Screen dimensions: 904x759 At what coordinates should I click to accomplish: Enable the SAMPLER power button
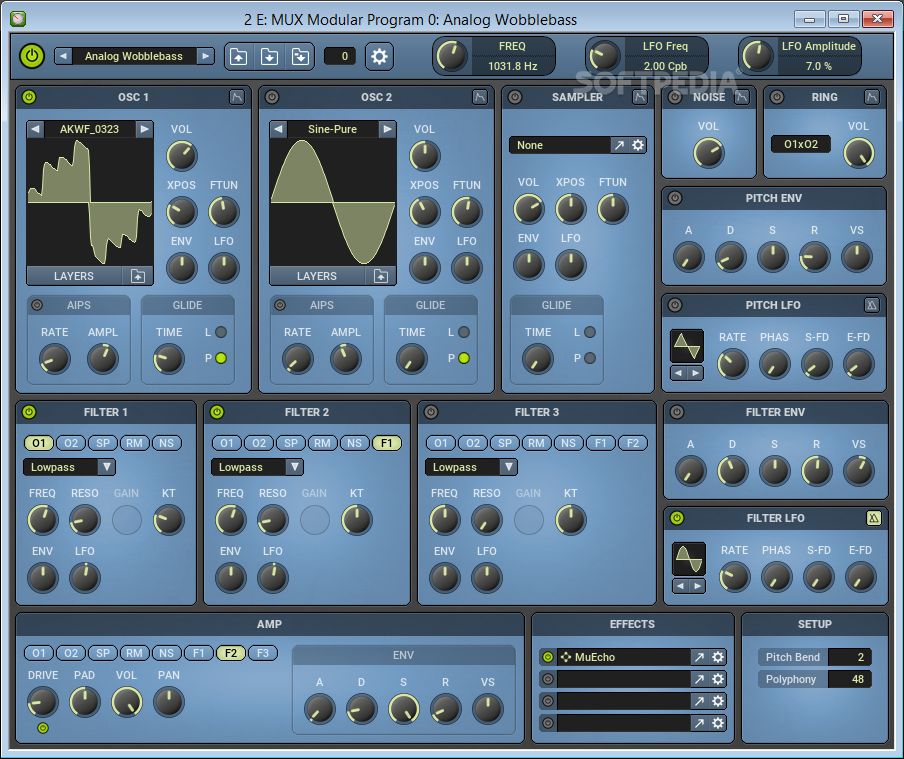click(x=515, y=97)
